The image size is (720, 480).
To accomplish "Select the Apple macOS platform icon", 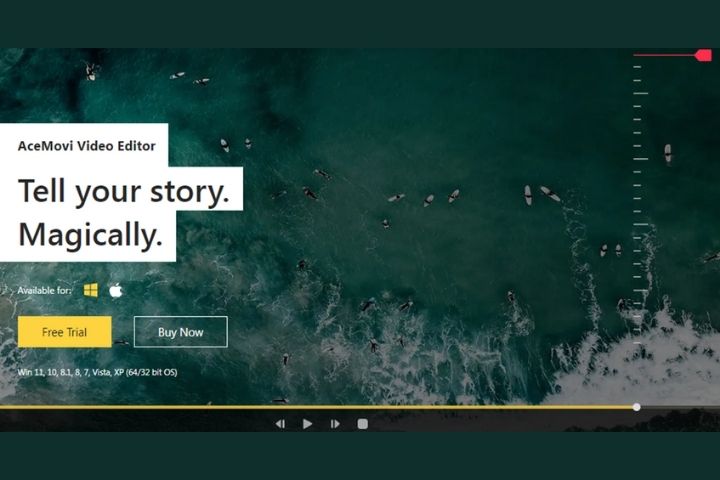I will pyautogui.click(x=116, y=290).
